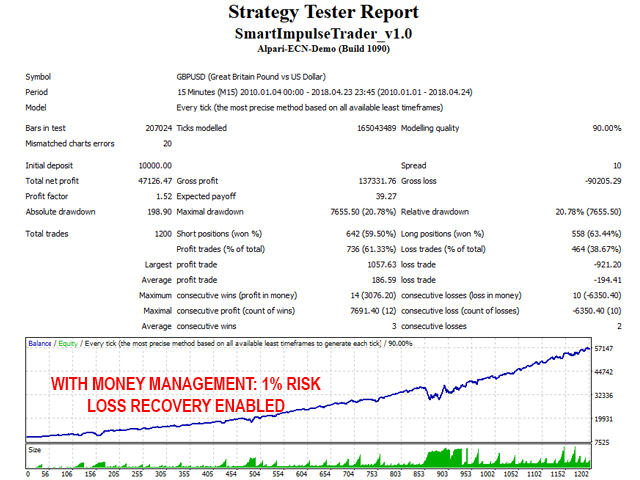
Task: Select the Expected payoff value 39.27
Action: click(x=386, y=196)
